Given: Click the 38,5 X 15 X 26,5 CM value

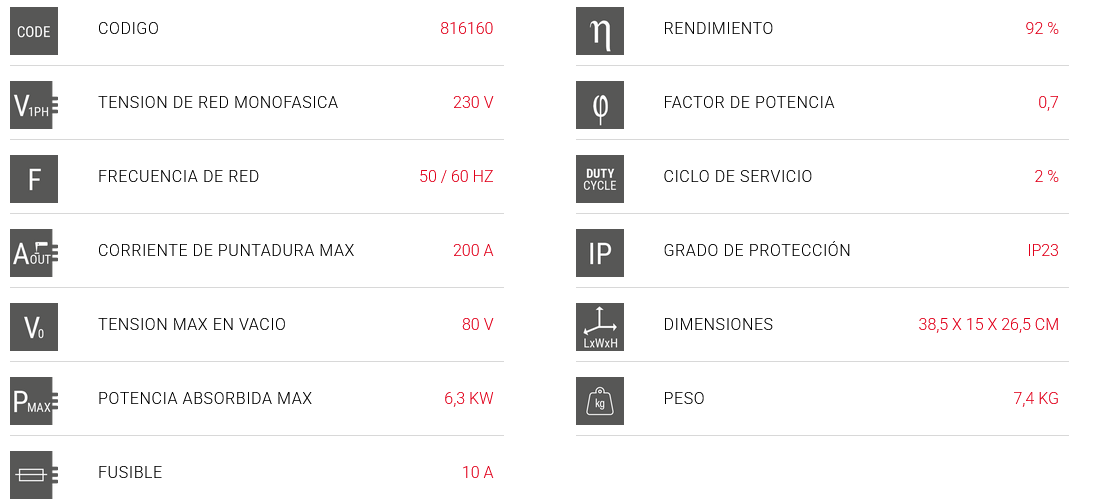Looking at the screenshot, I should coord(988,325).
